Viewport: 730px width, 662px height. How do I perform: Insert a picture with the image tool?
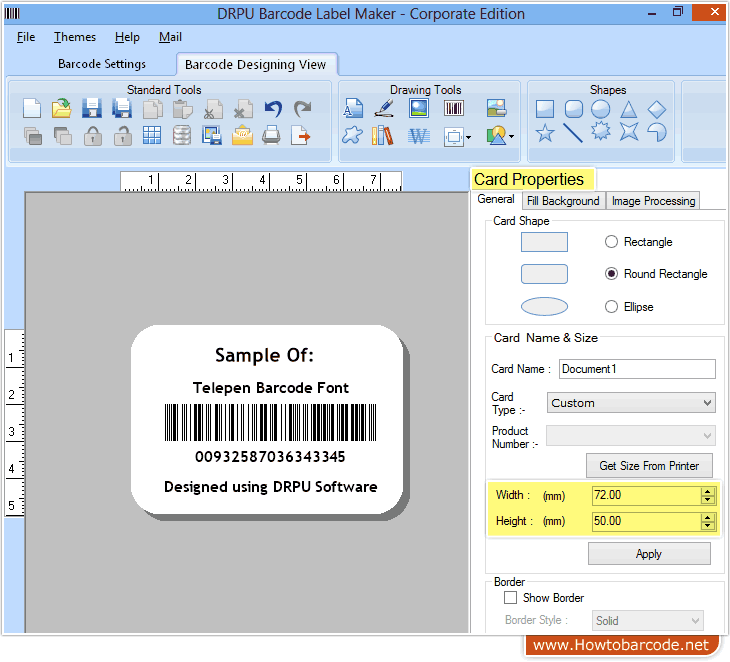(419, 108)
